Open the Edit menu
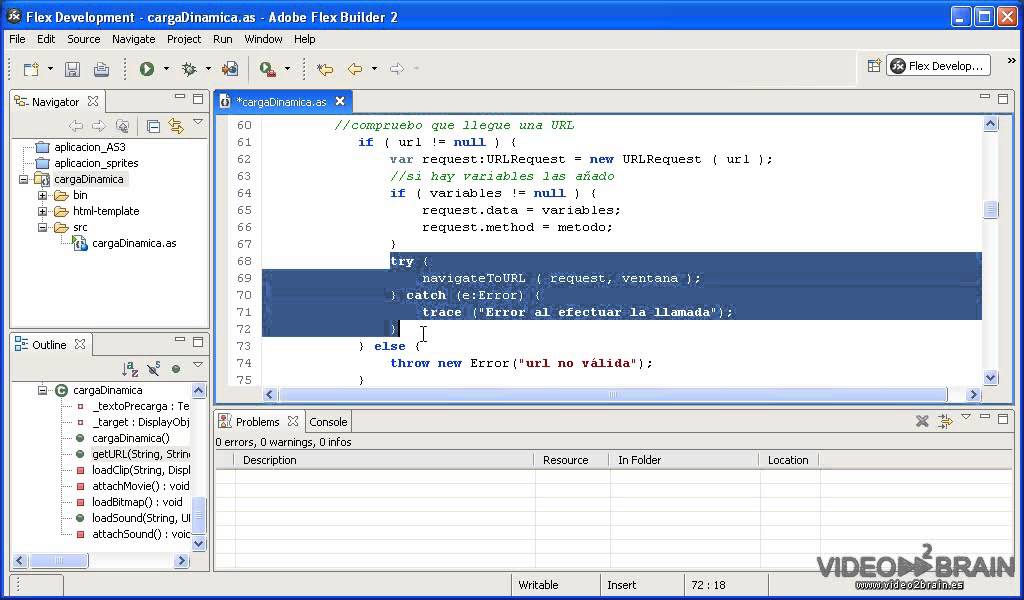 (46, 39)
